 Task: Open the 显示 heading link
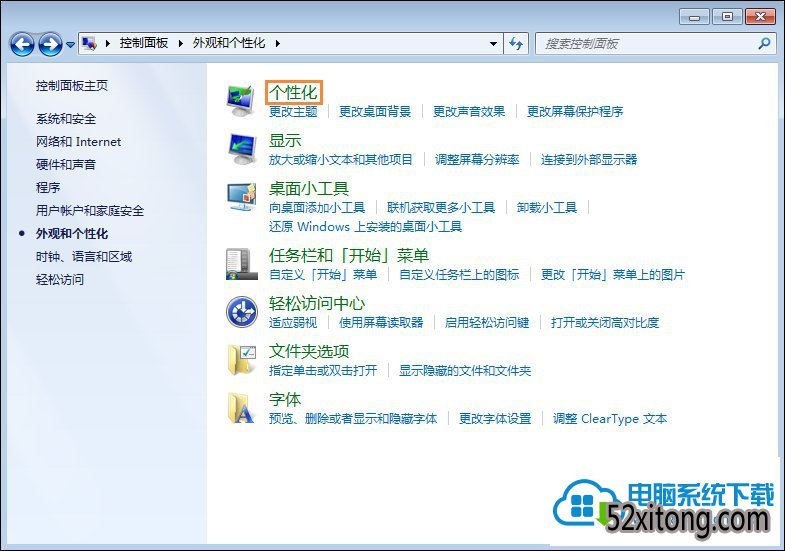click(285, 141)
